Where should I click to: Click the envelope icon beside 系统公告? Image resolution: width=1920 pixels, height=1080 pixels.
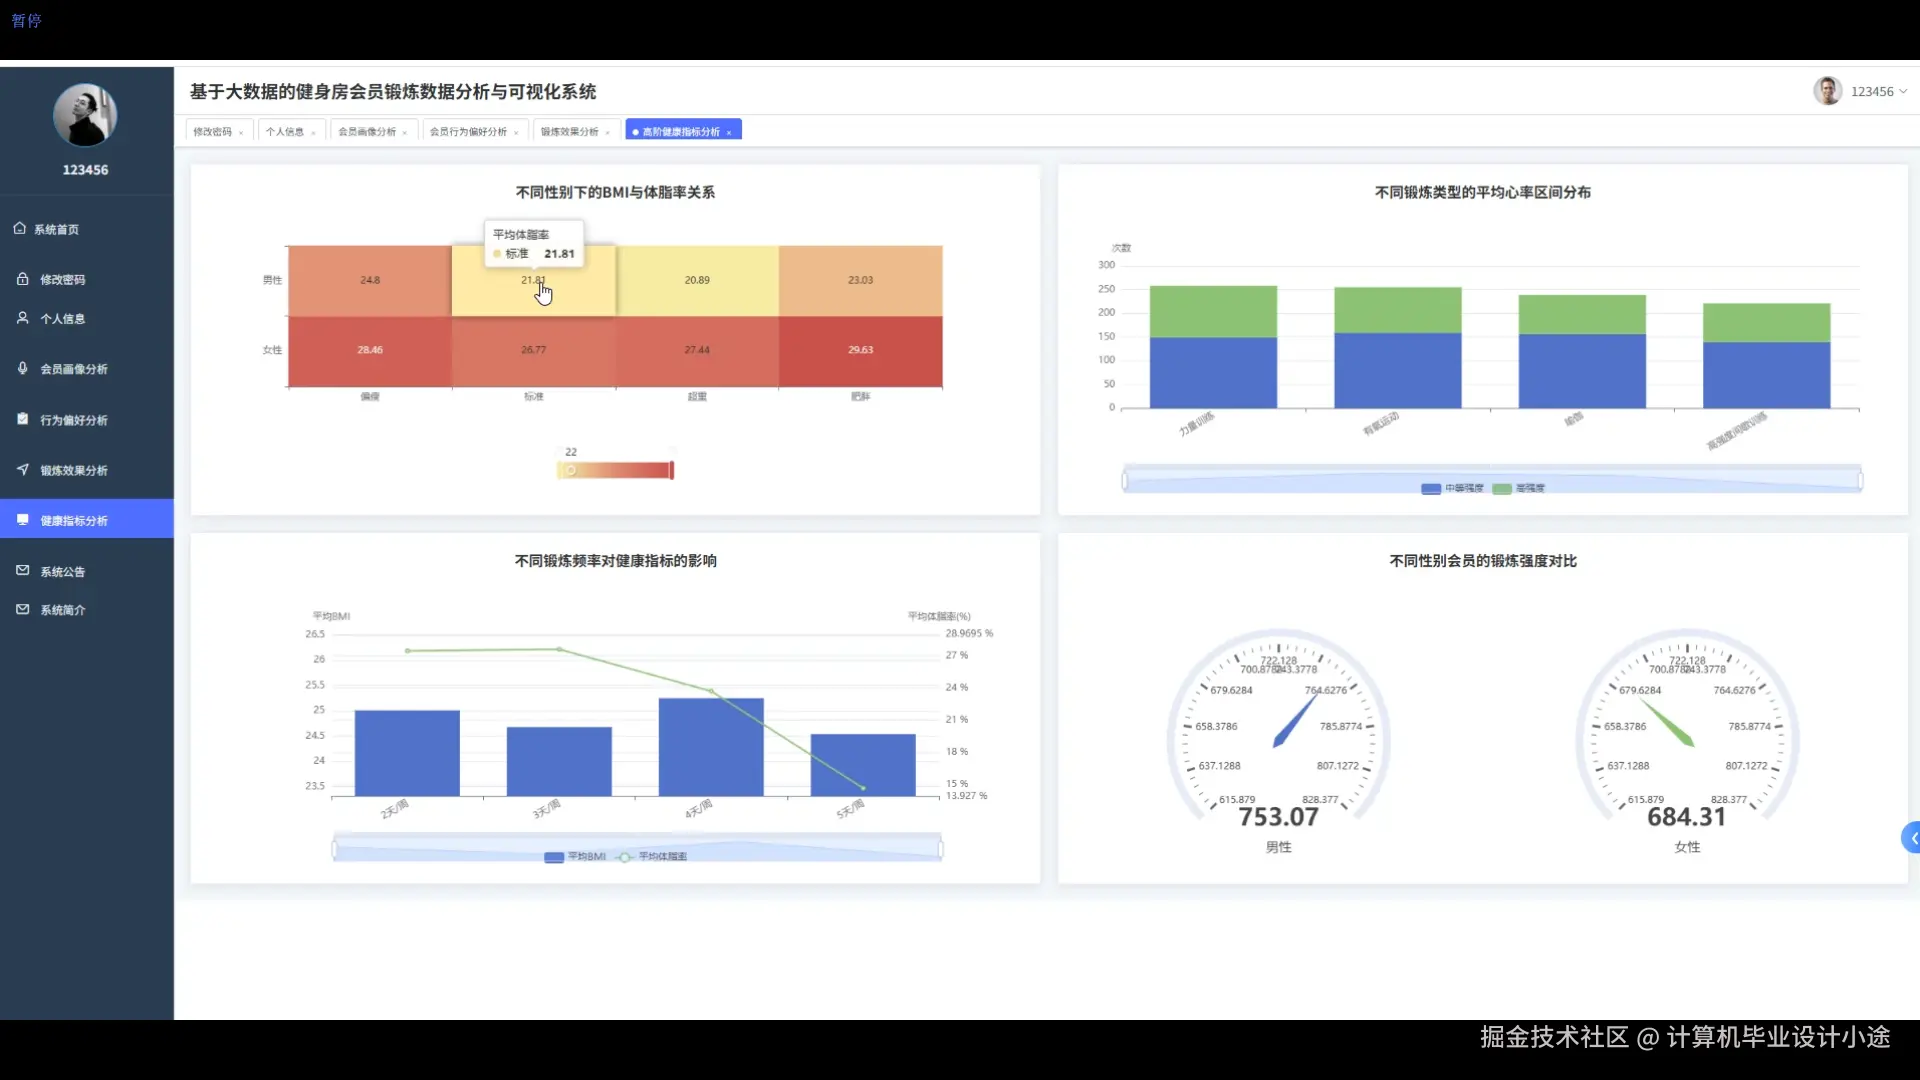[x=22, y=570]
